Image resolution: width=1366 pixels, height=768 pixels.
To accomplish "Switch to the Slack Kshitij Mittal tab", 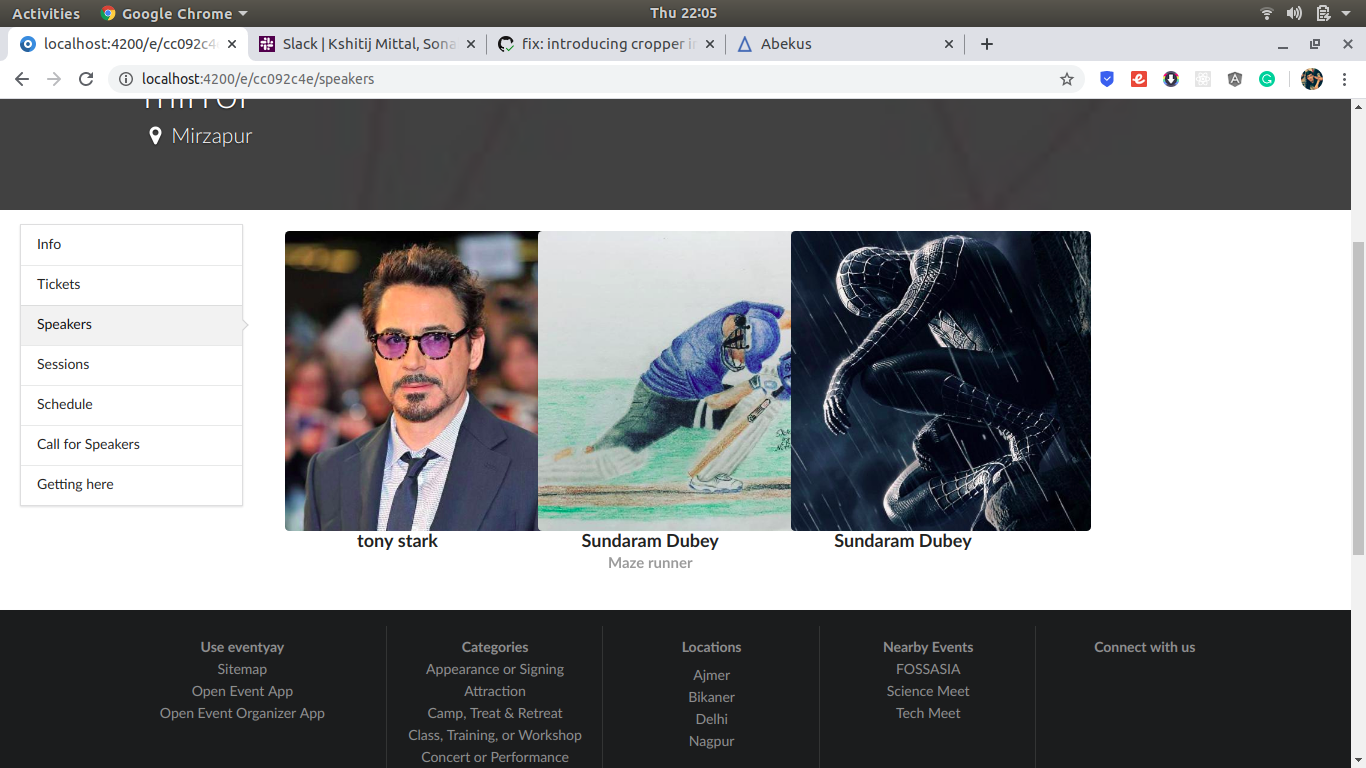I will (x=367, y=44).
